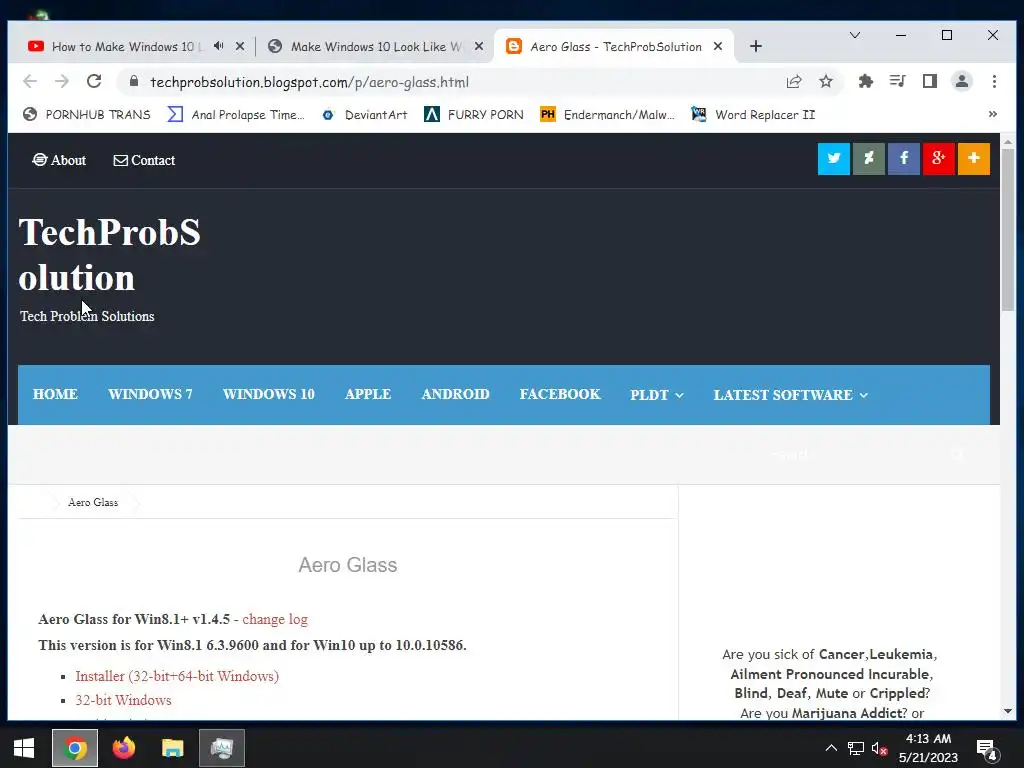This screenshot has width=1024, height=768.
Task: Bookmark this page with the star icon
Action: tap(826, 82)
